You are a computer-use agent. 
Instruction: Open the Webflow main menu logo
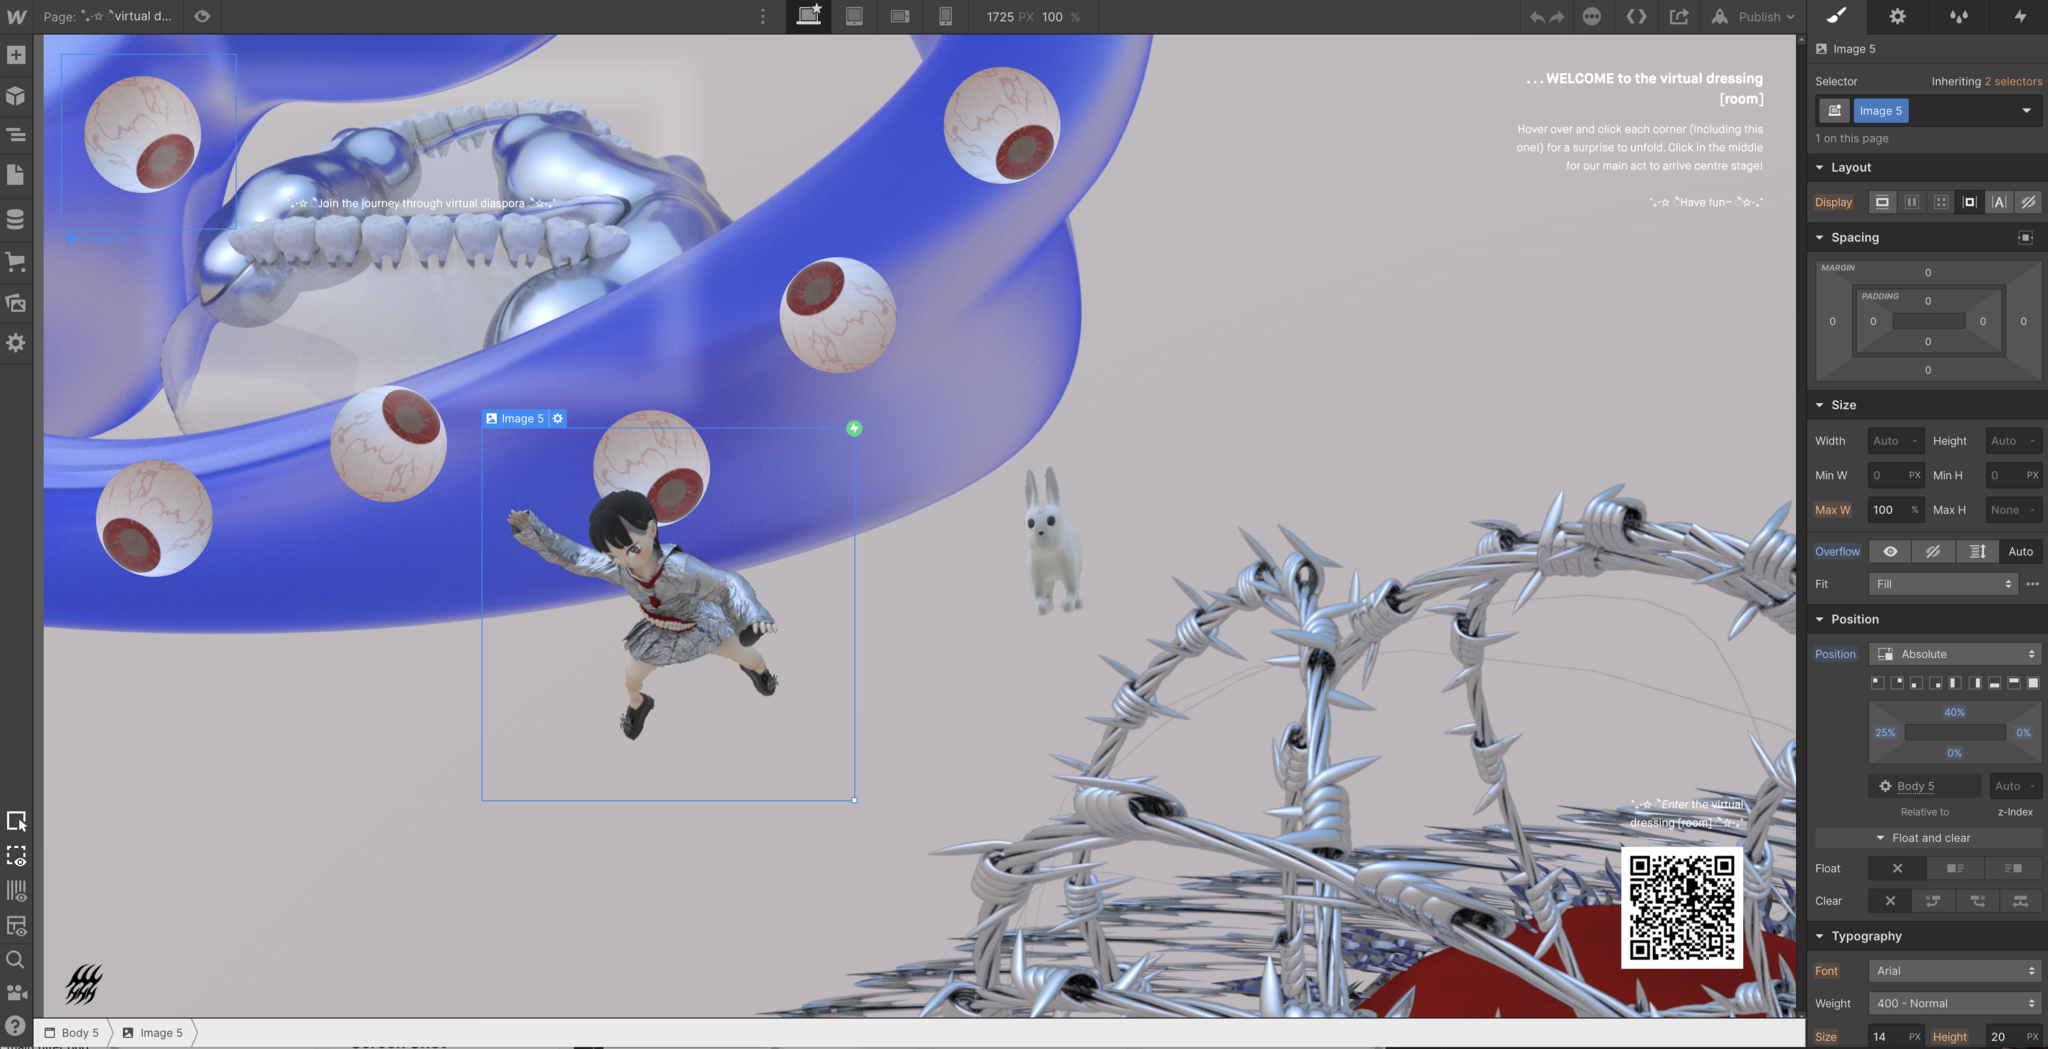tap(16, 16)
